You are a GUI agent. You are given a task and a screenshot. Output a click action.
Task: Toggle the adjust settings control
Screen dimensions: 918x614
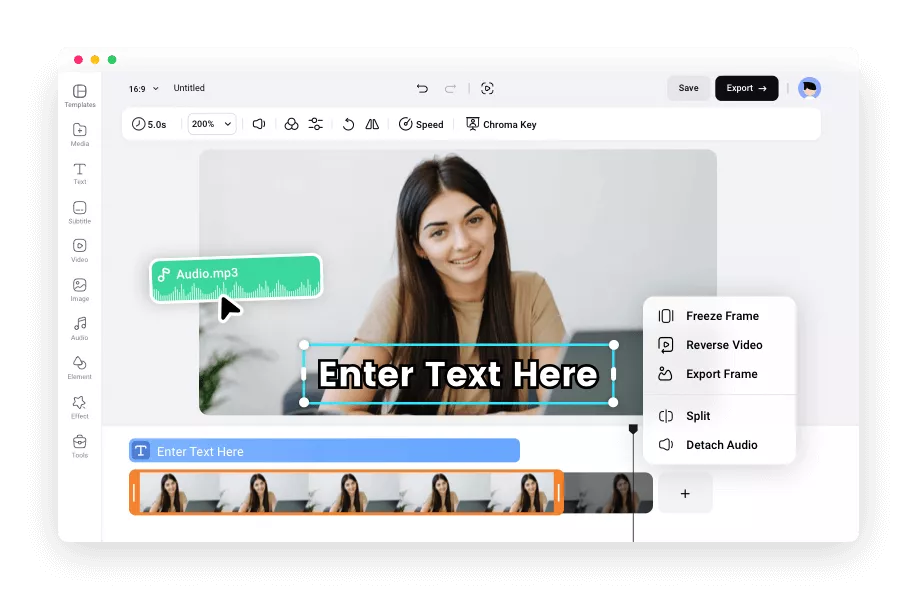315,124
